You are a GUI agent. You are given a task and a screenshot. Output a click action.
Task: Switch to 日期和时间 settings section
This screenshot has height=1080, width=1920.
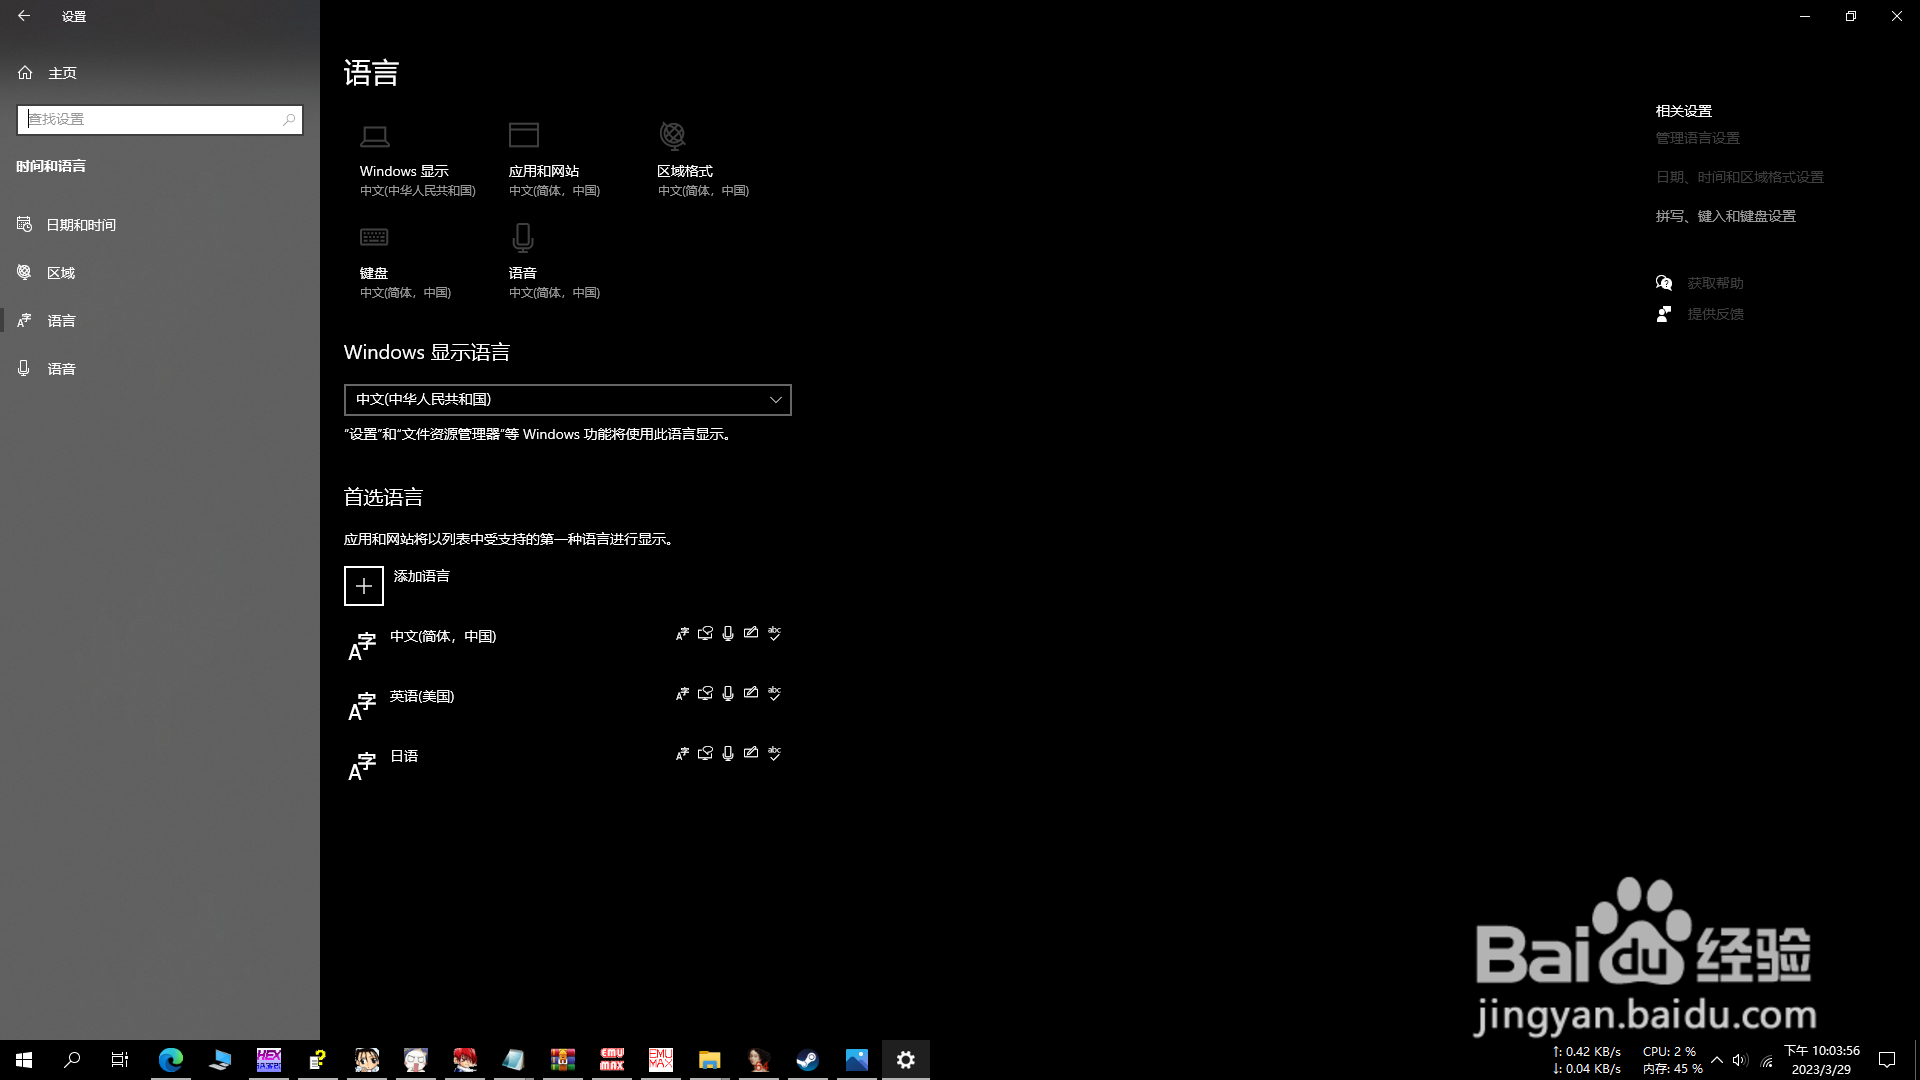tap(80, 224)
